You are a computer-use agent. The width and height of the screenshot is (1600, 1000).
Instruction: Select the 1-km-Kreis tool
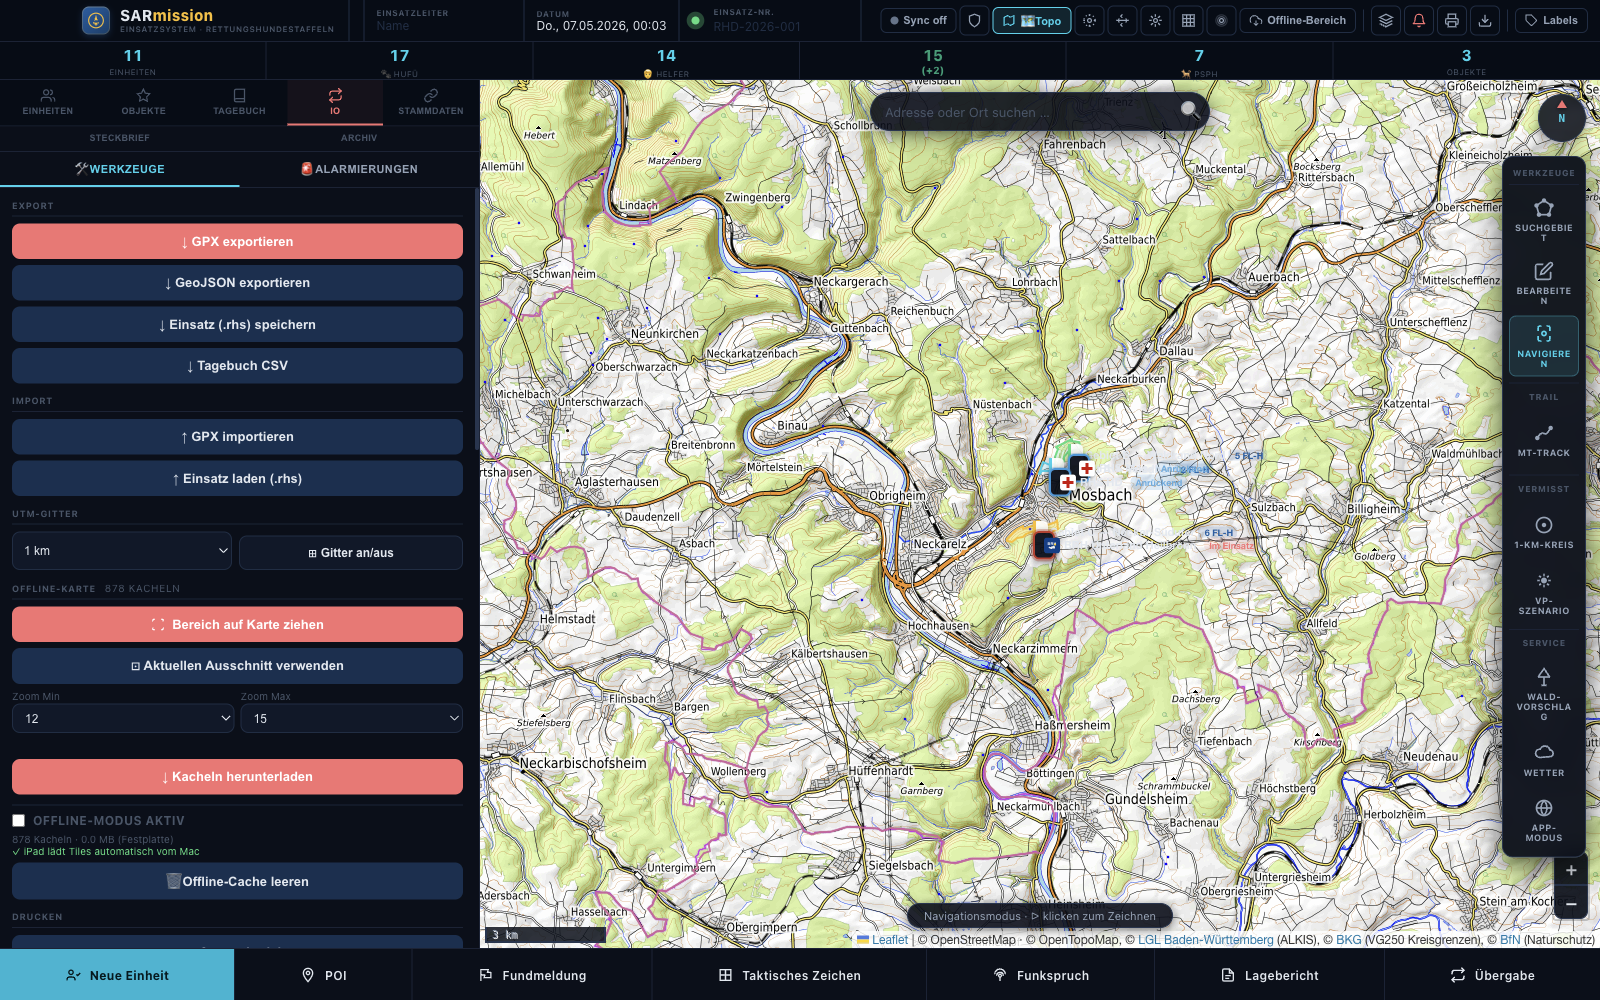1543,532
